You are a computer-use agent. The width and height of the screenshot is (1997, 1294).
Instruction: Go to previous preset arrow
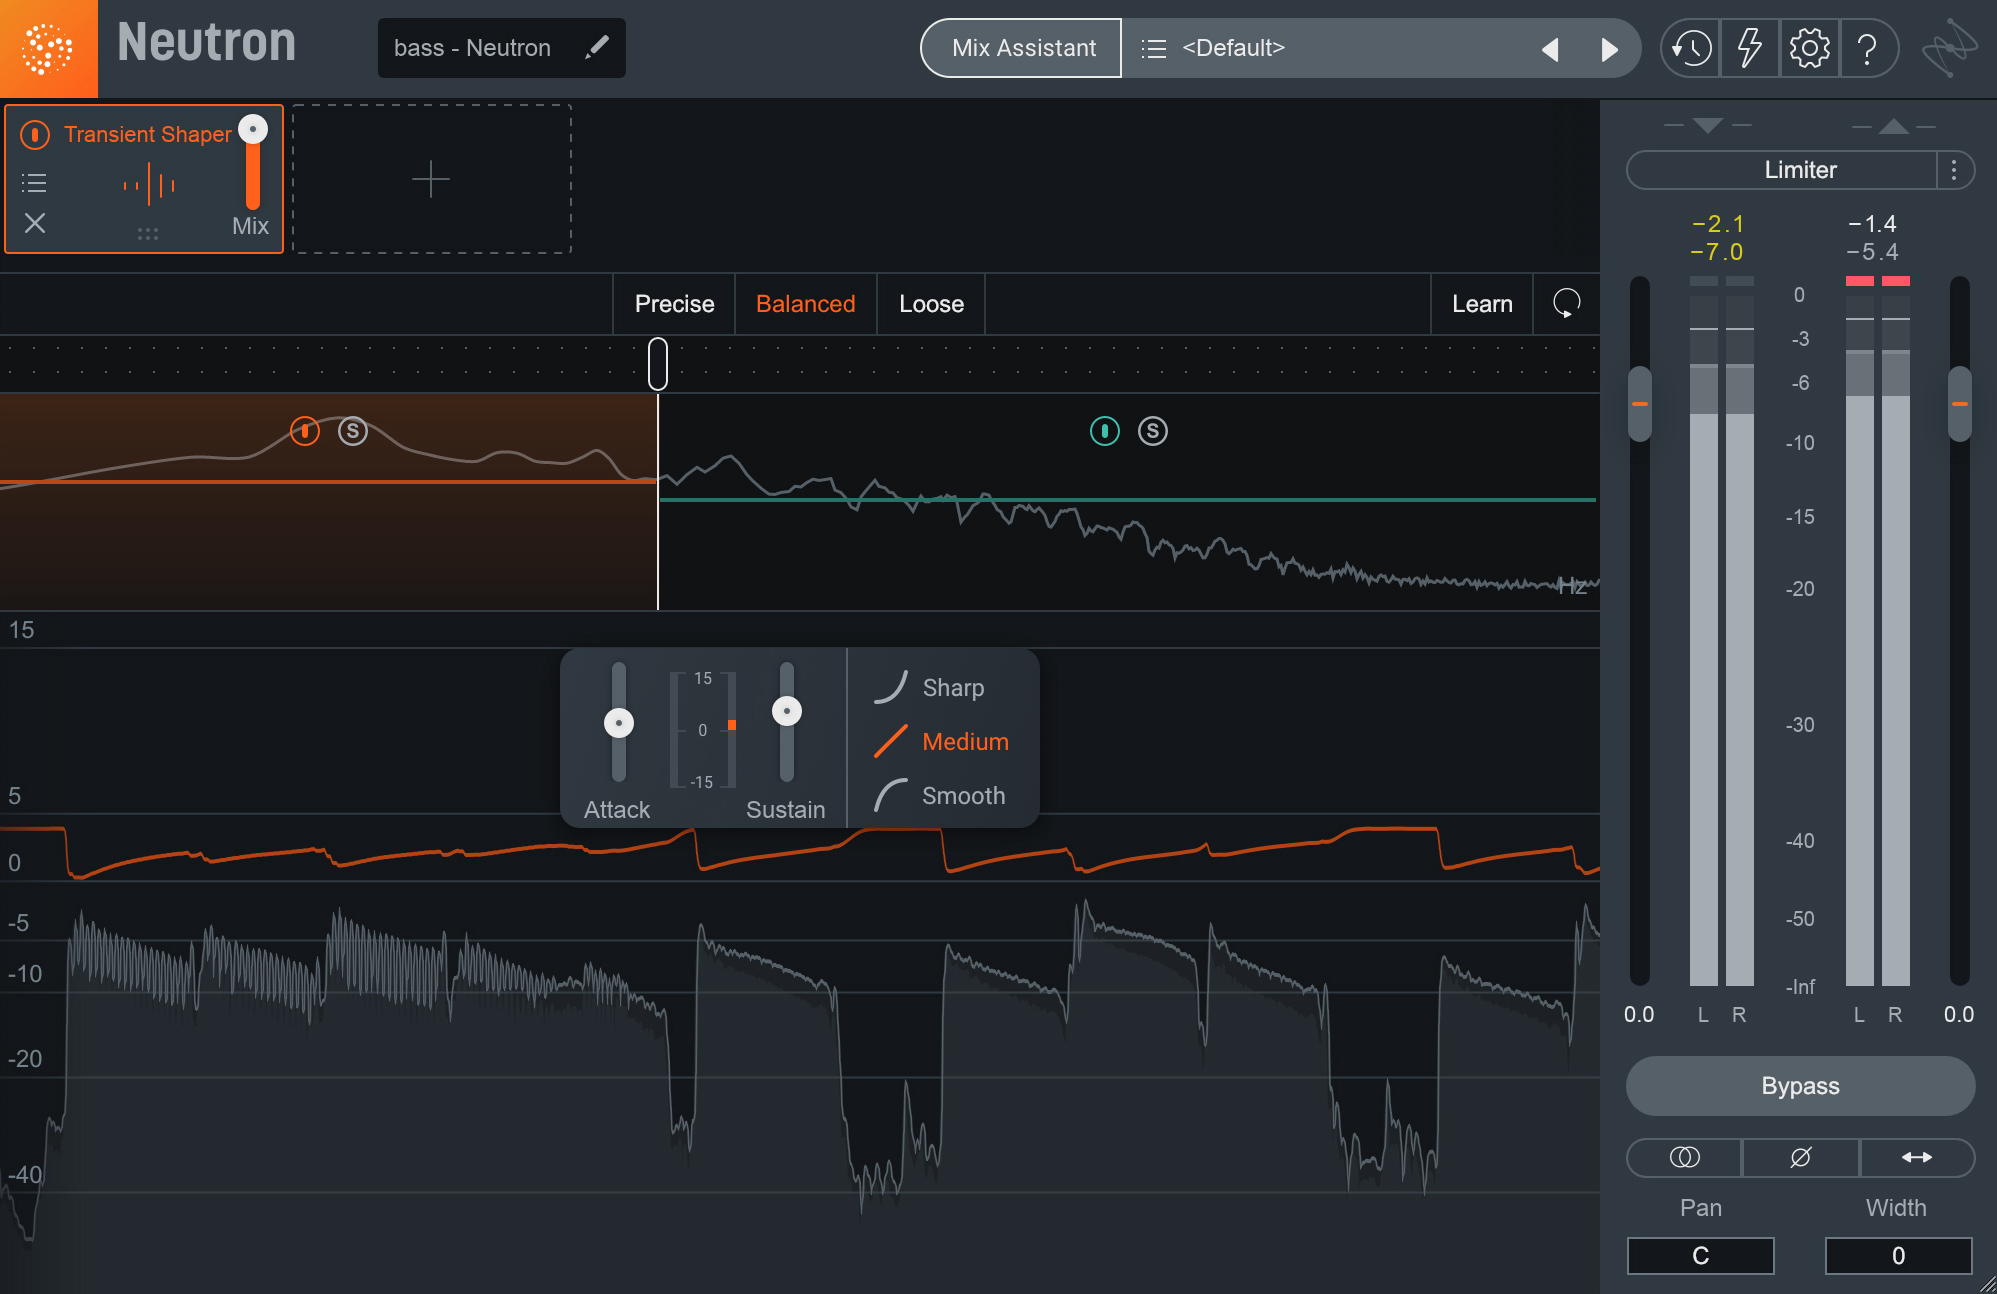pos(1550,49)
